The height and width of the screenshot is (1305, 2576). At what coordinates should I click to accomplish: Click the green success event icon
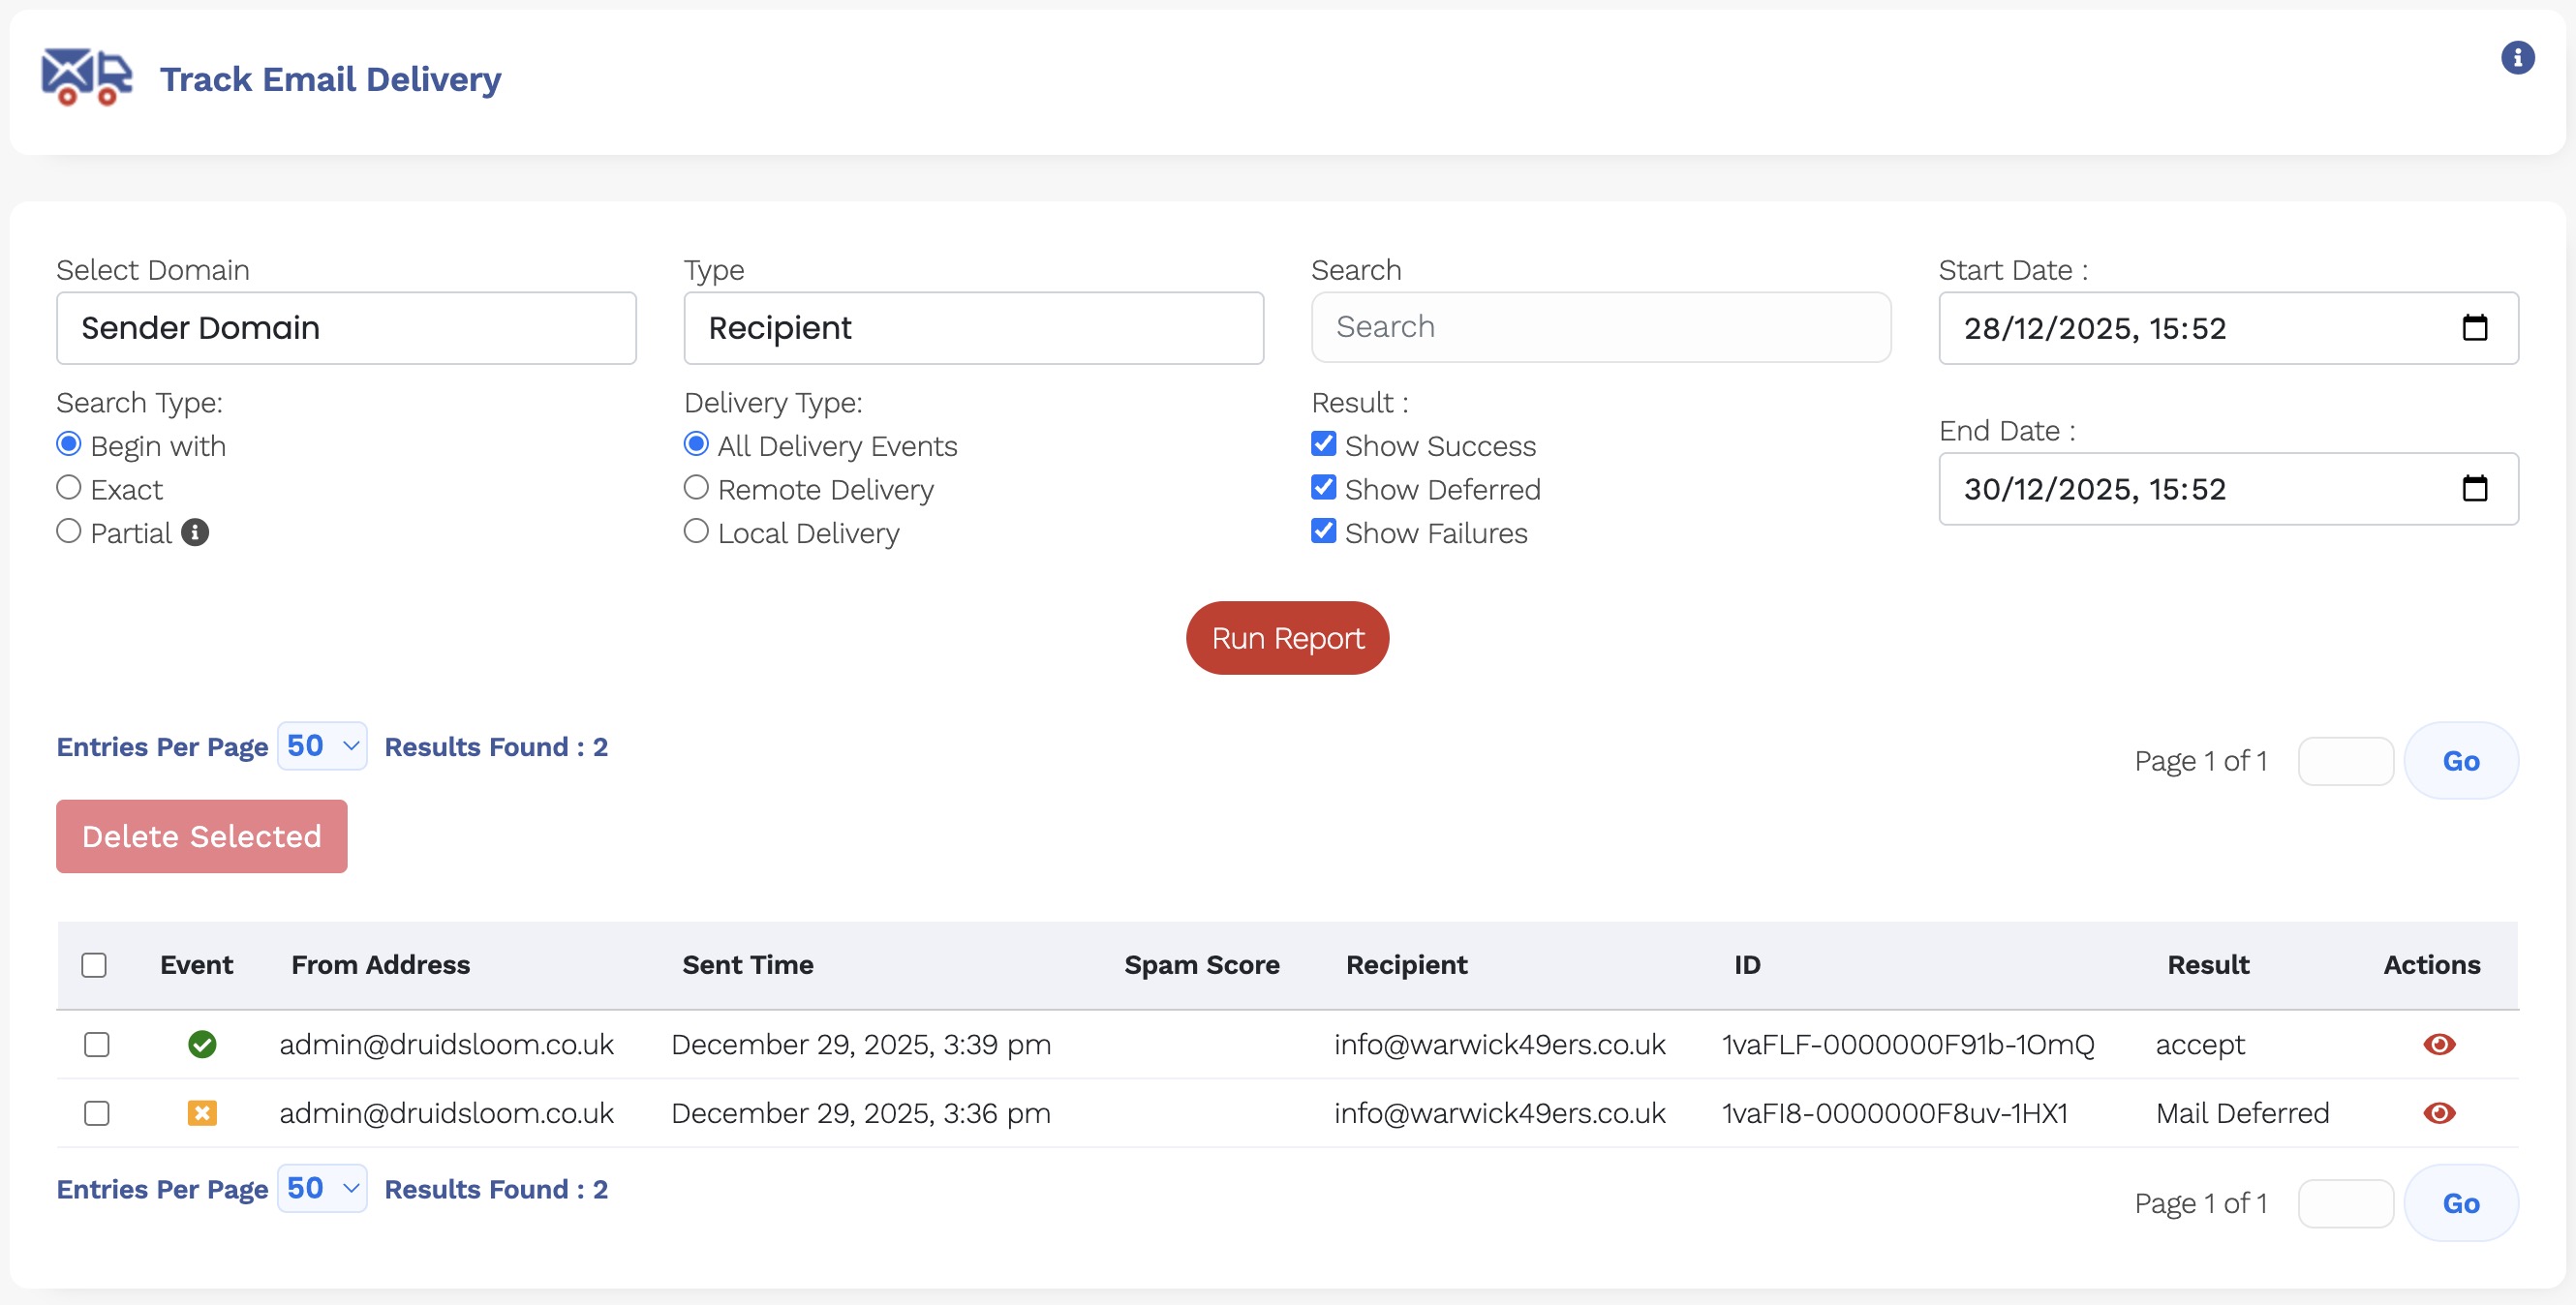[202, 1044]
